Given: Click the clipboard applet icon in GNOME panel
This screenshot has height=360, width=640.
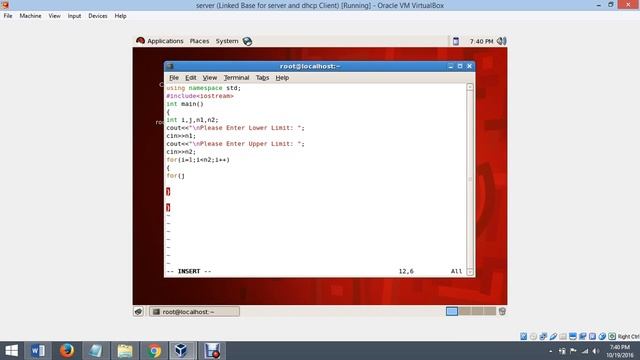Looking at the screenshot, I should tap(456, 41).
